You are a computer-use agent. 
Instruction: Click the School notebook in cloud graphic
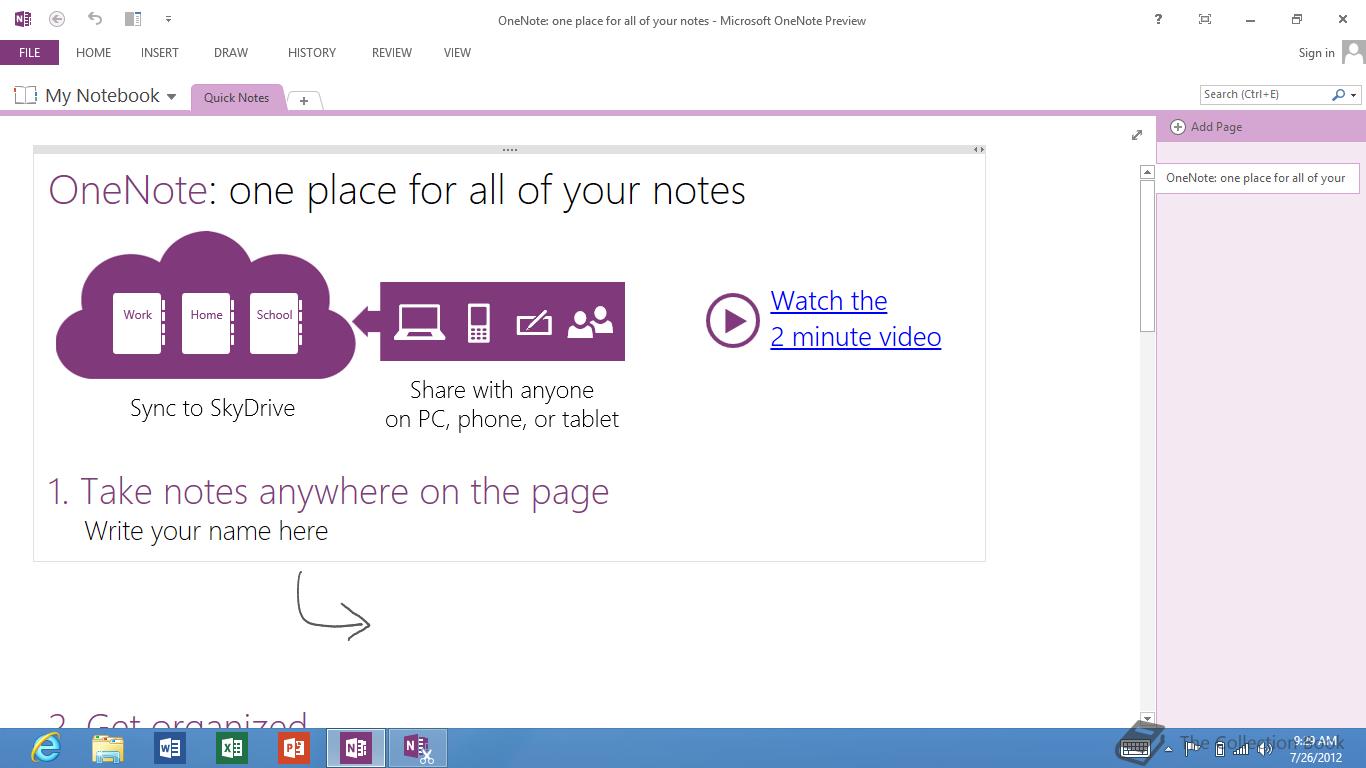[x=275, y=323]
